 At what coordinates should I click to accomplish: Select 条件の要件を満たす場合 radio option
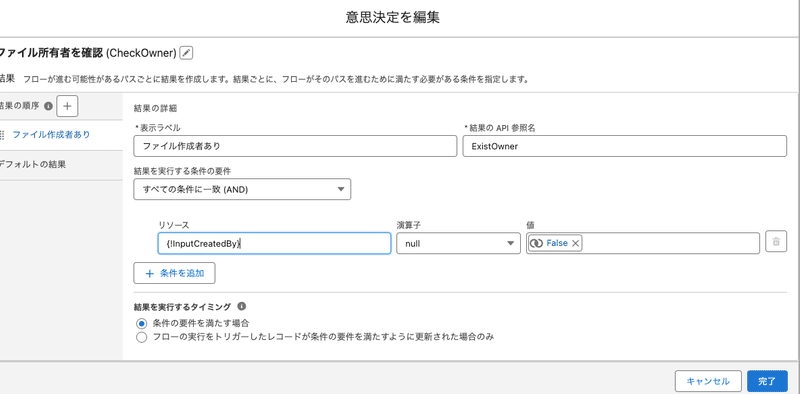click(141, 323)
